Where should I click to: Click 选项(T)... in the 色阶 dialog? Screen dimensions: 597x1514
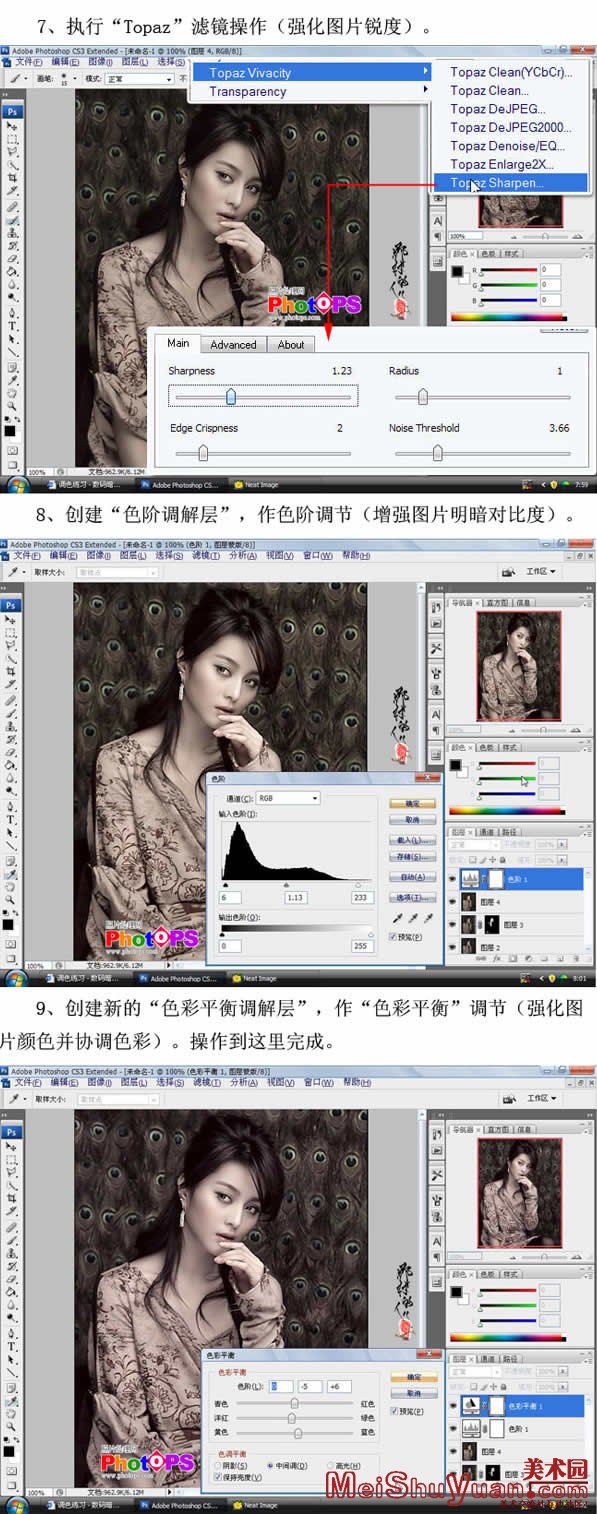412,897
